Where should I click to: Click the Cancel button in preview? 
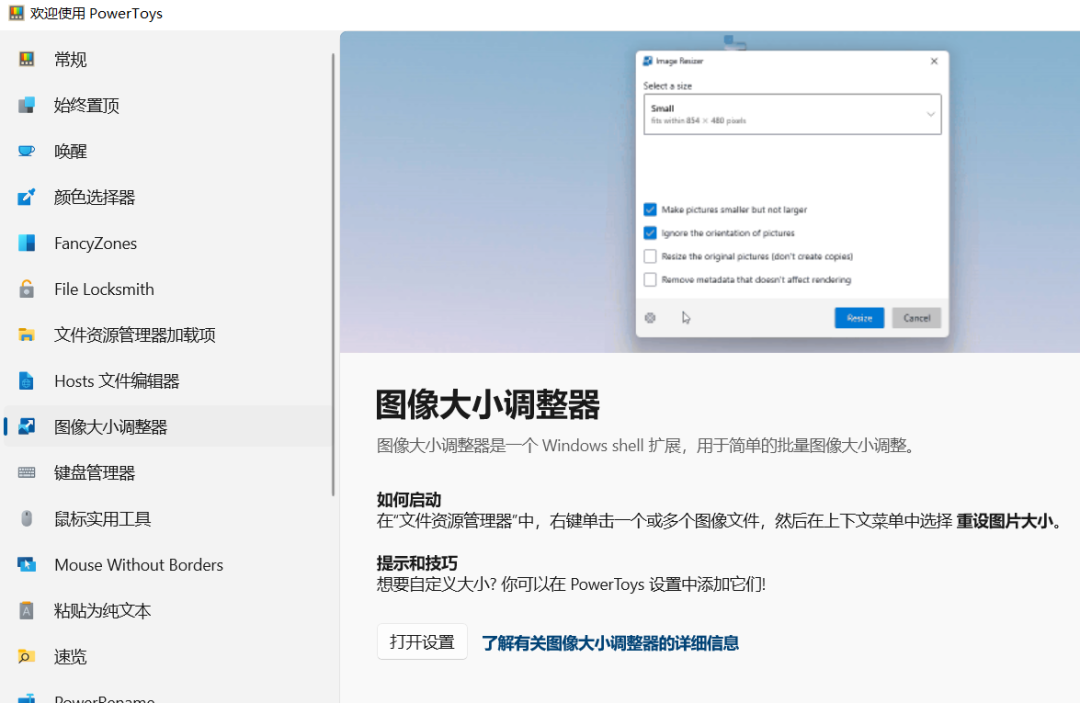point(916,317)
